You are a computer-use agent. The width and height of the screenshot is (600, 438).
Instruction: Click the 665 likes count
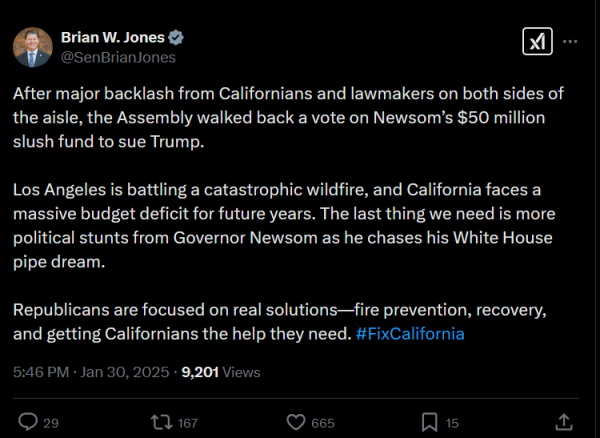(322, 423)
